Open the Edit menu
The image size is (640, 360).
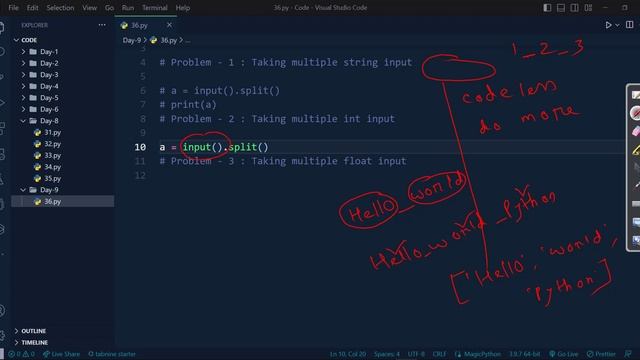32,8
